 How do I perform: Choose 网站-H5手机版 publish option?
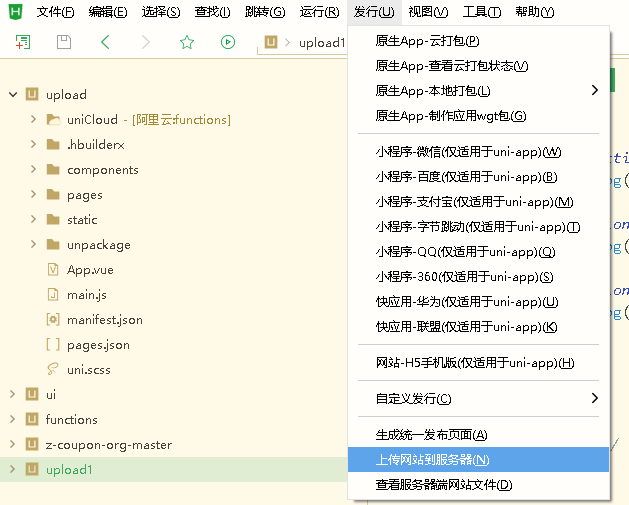(x=478, y=363)
